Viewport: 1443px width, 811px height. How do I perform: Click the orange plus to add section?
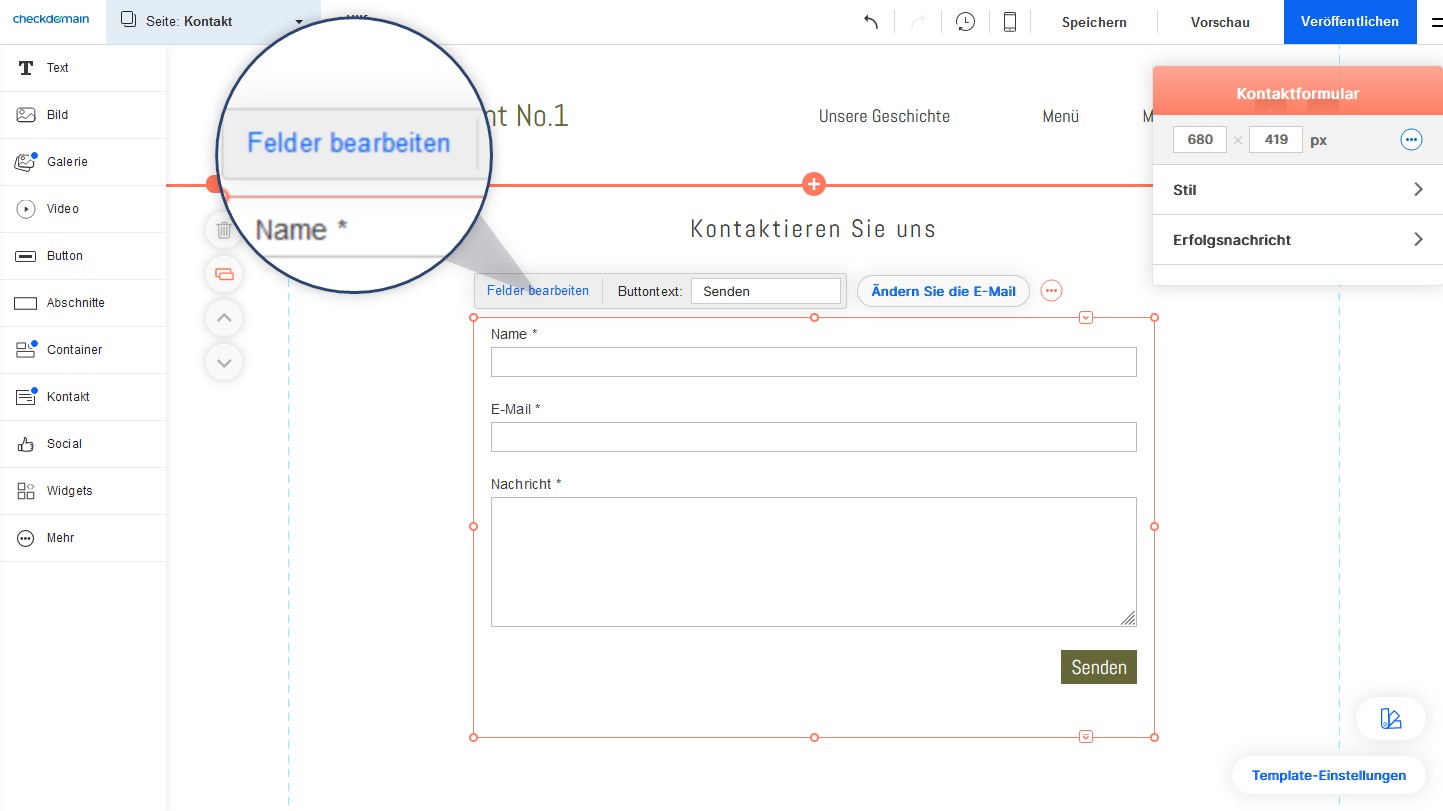pyautogui.click(x=814, y=184)
